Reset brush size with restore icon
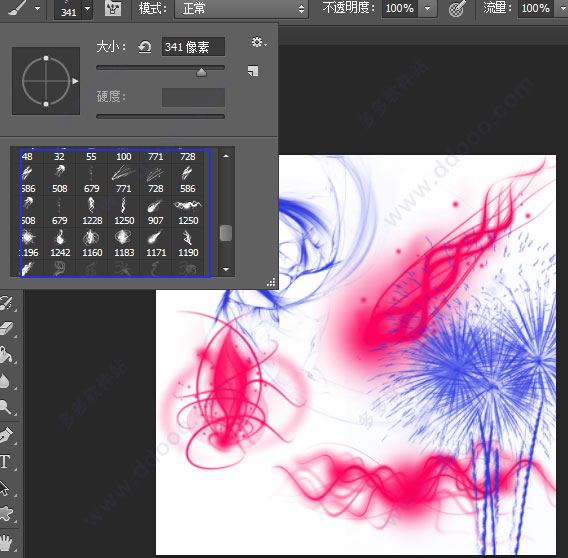The image size is (568, 558). tap(145, 47)
